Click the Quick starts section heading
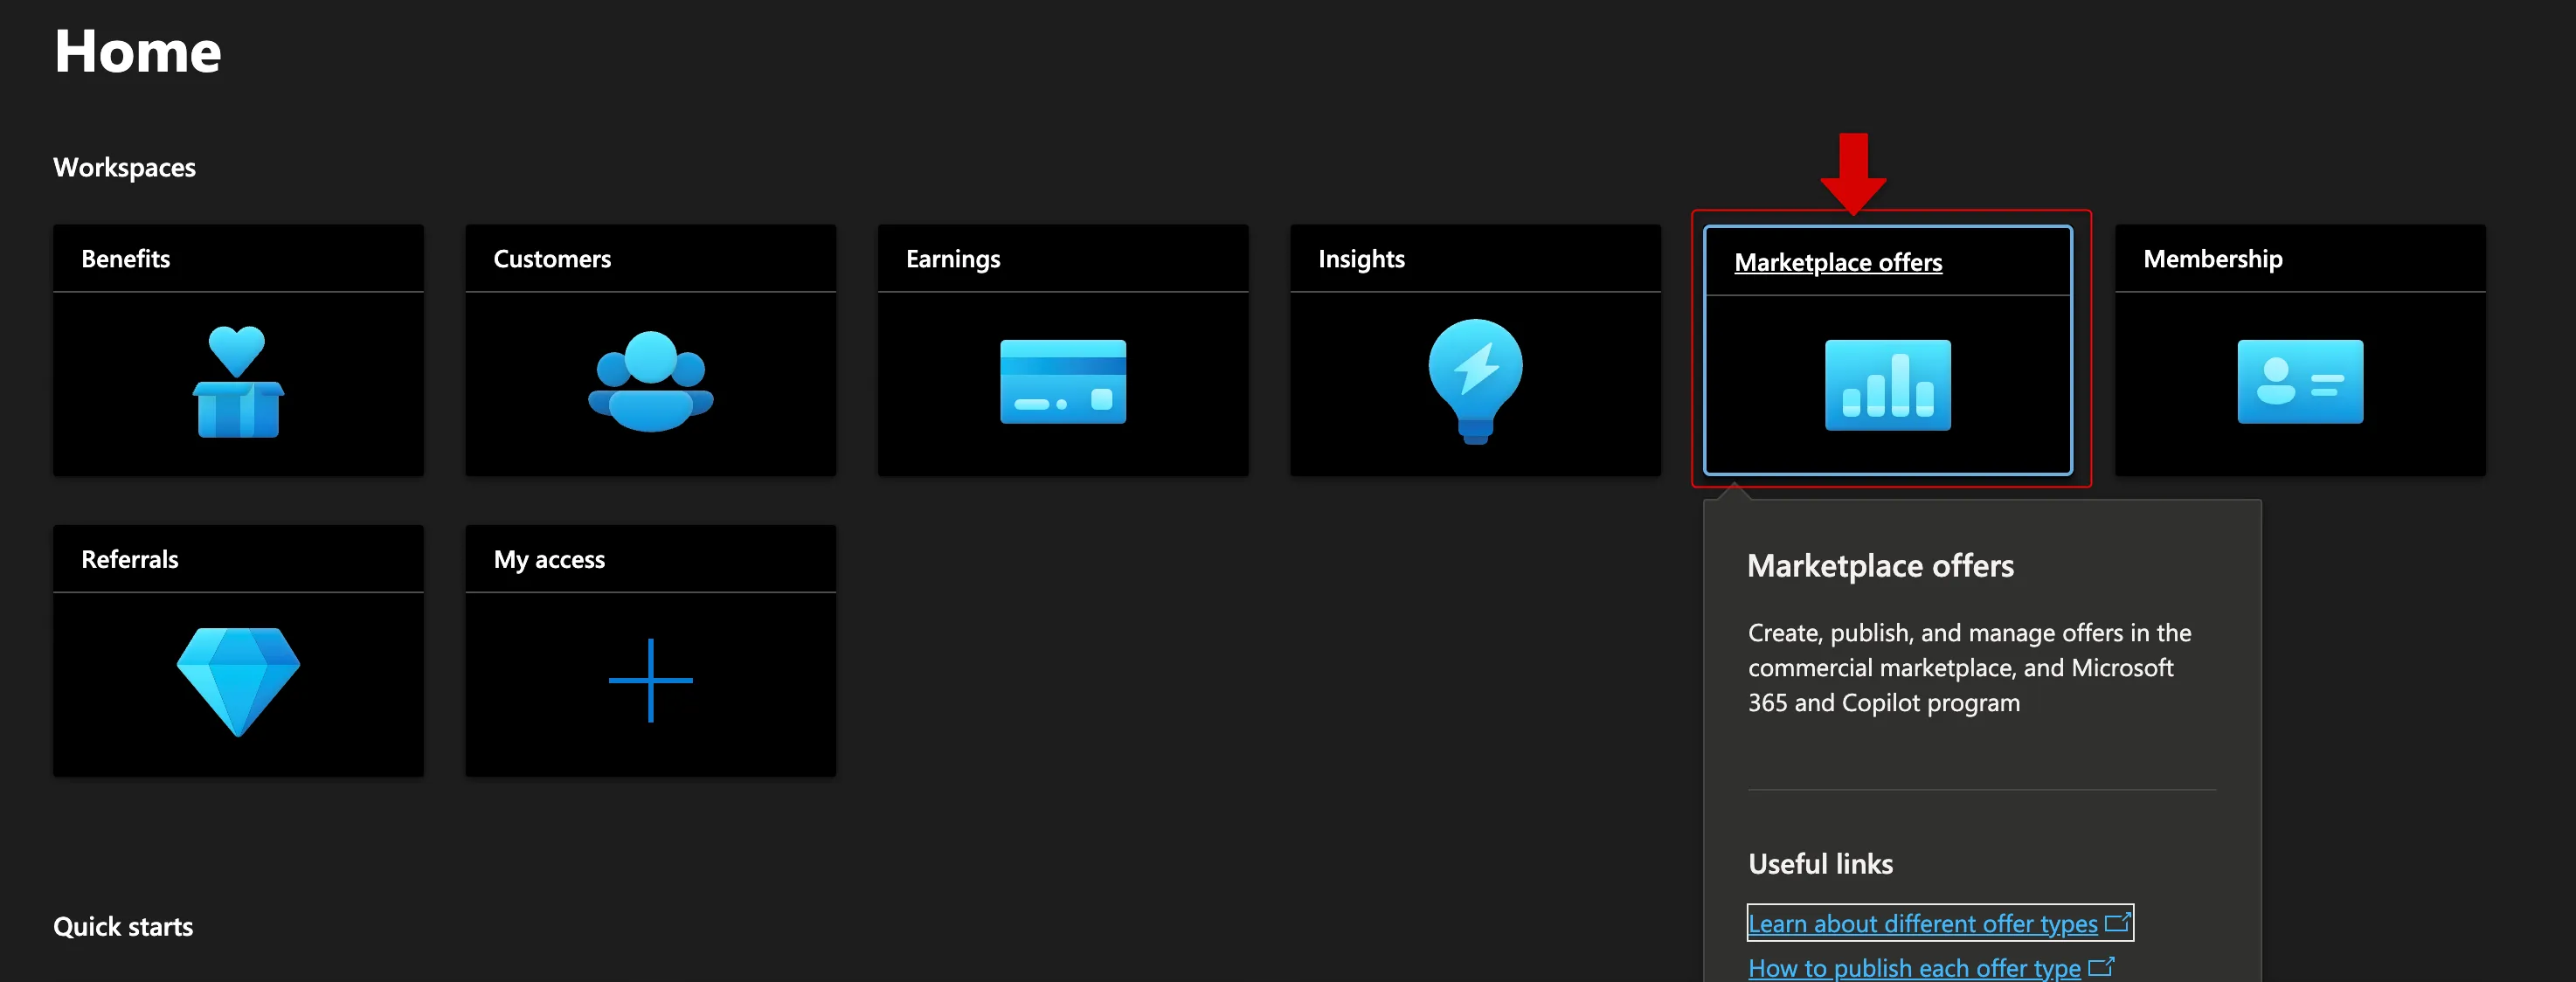This screenshot has width=2576, height=982. click(x=123, y=927)
